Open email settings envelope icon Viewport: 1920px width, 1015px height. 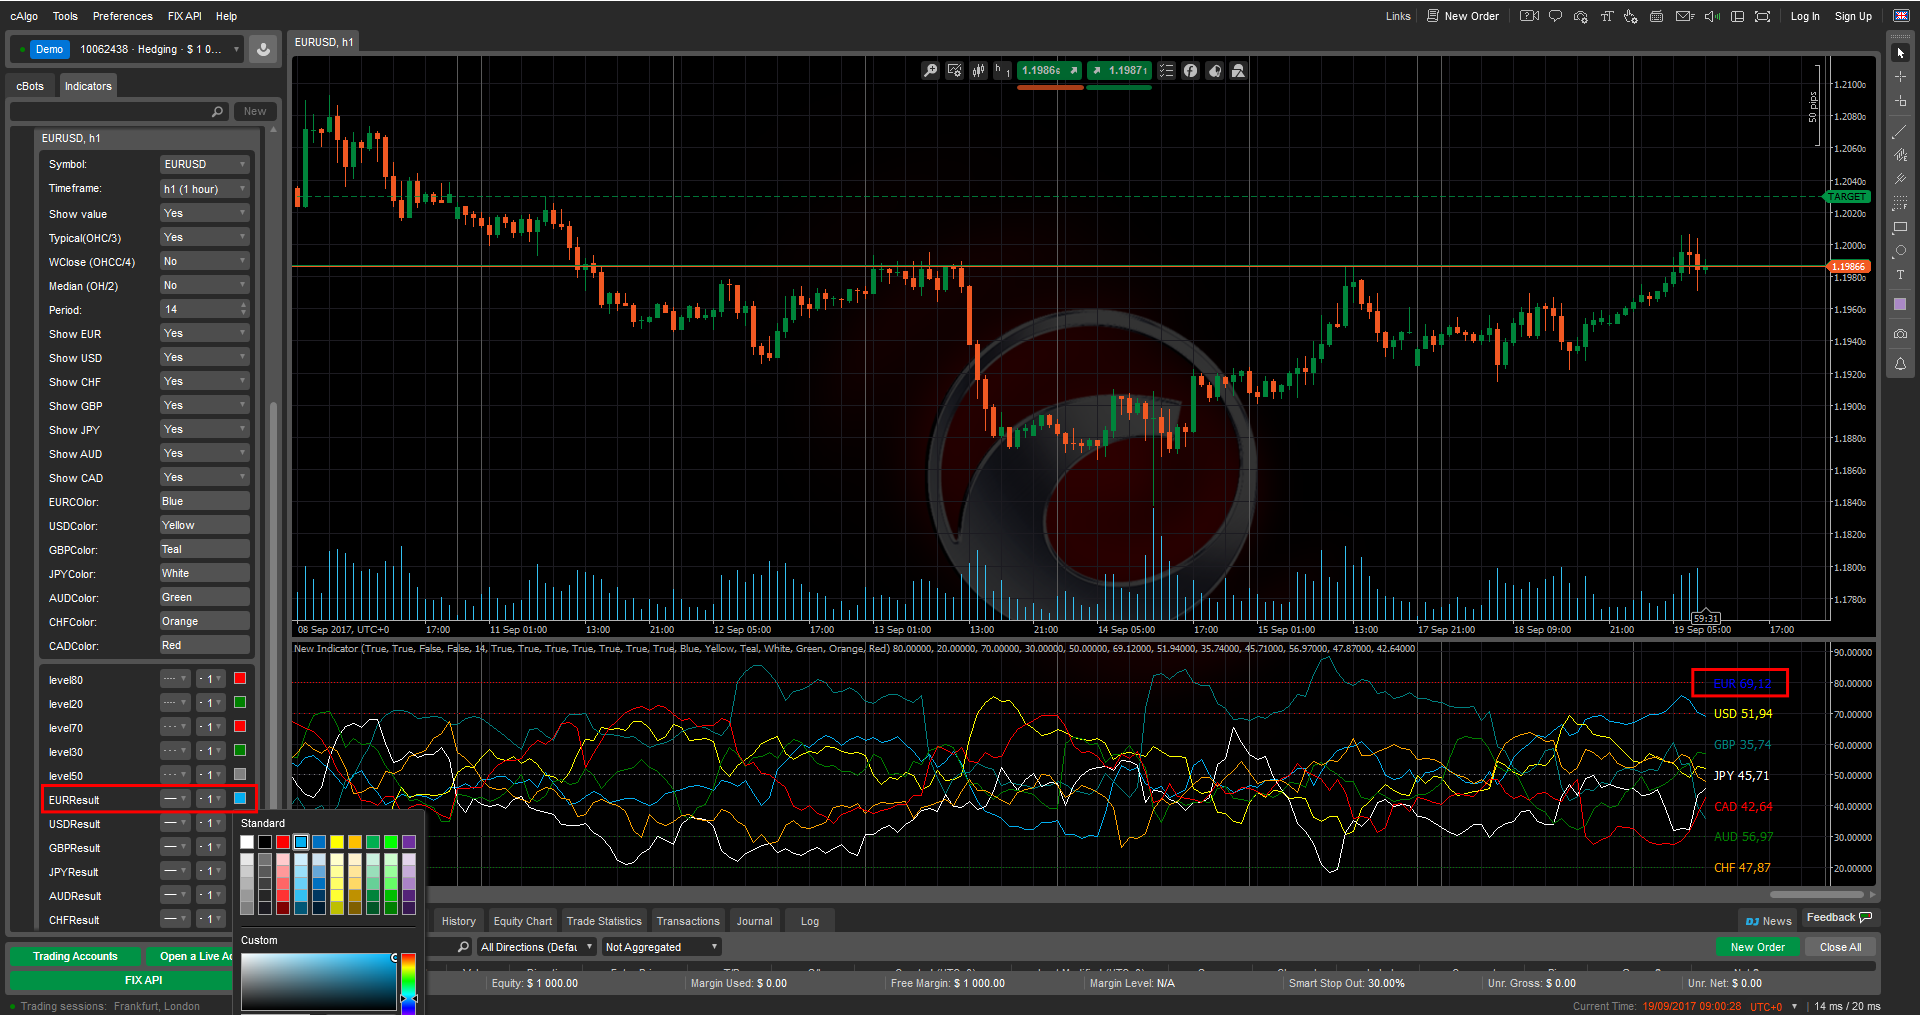coord(1684,16)
